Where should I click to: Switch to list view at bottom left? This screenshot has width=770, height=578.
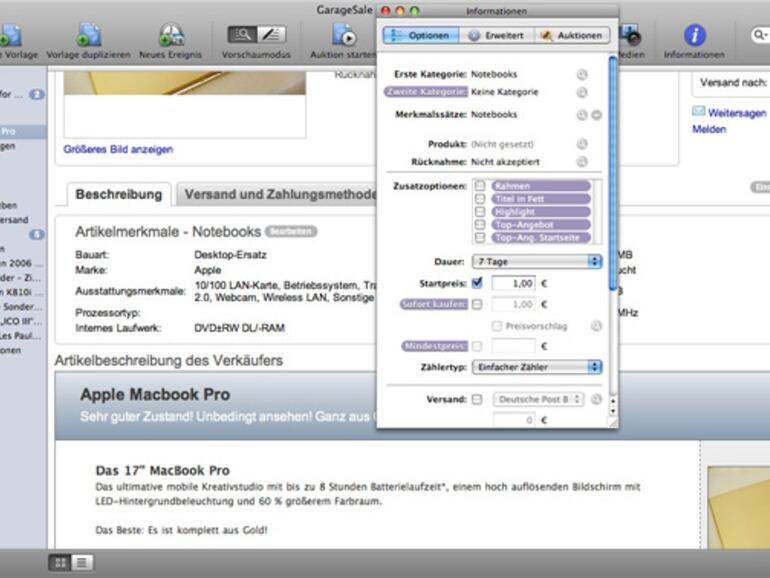[82, 563]
